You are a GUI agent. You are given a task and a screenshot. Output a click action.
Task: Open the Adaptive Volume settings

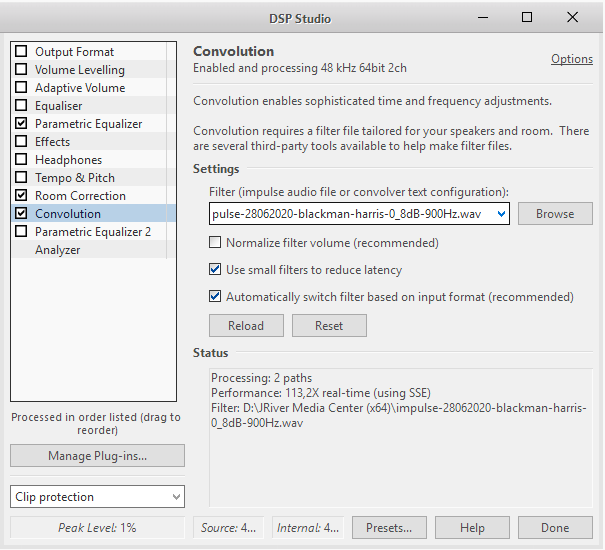[x=80, y=88]
